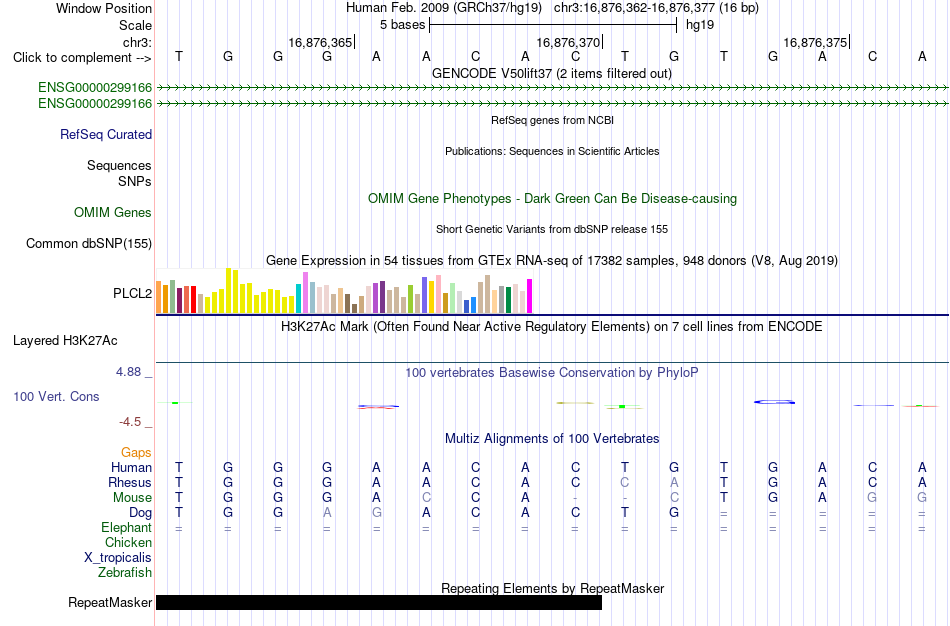The height and width of the screenshot is (626, 950).
Task: Click 'Repeating Elements by RepeatMasker' title
Action: tap(553, 588)
